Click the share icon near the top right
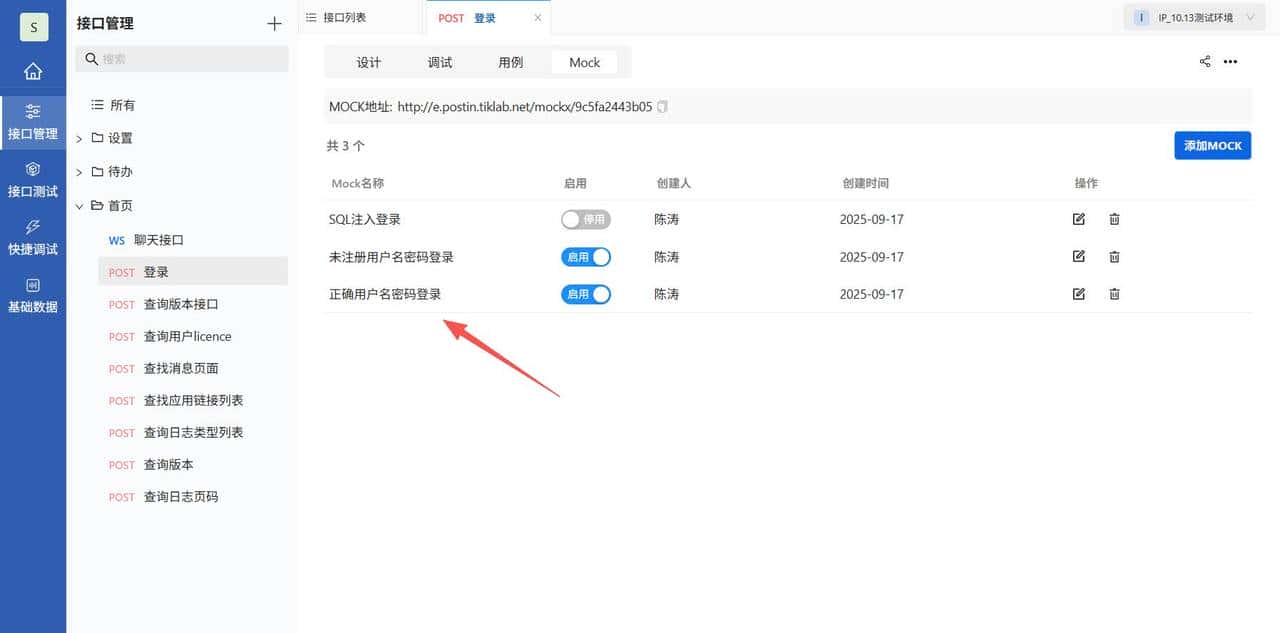Image resolution: width=1280 pixels, height=633 pixels. coord(1204,61)
